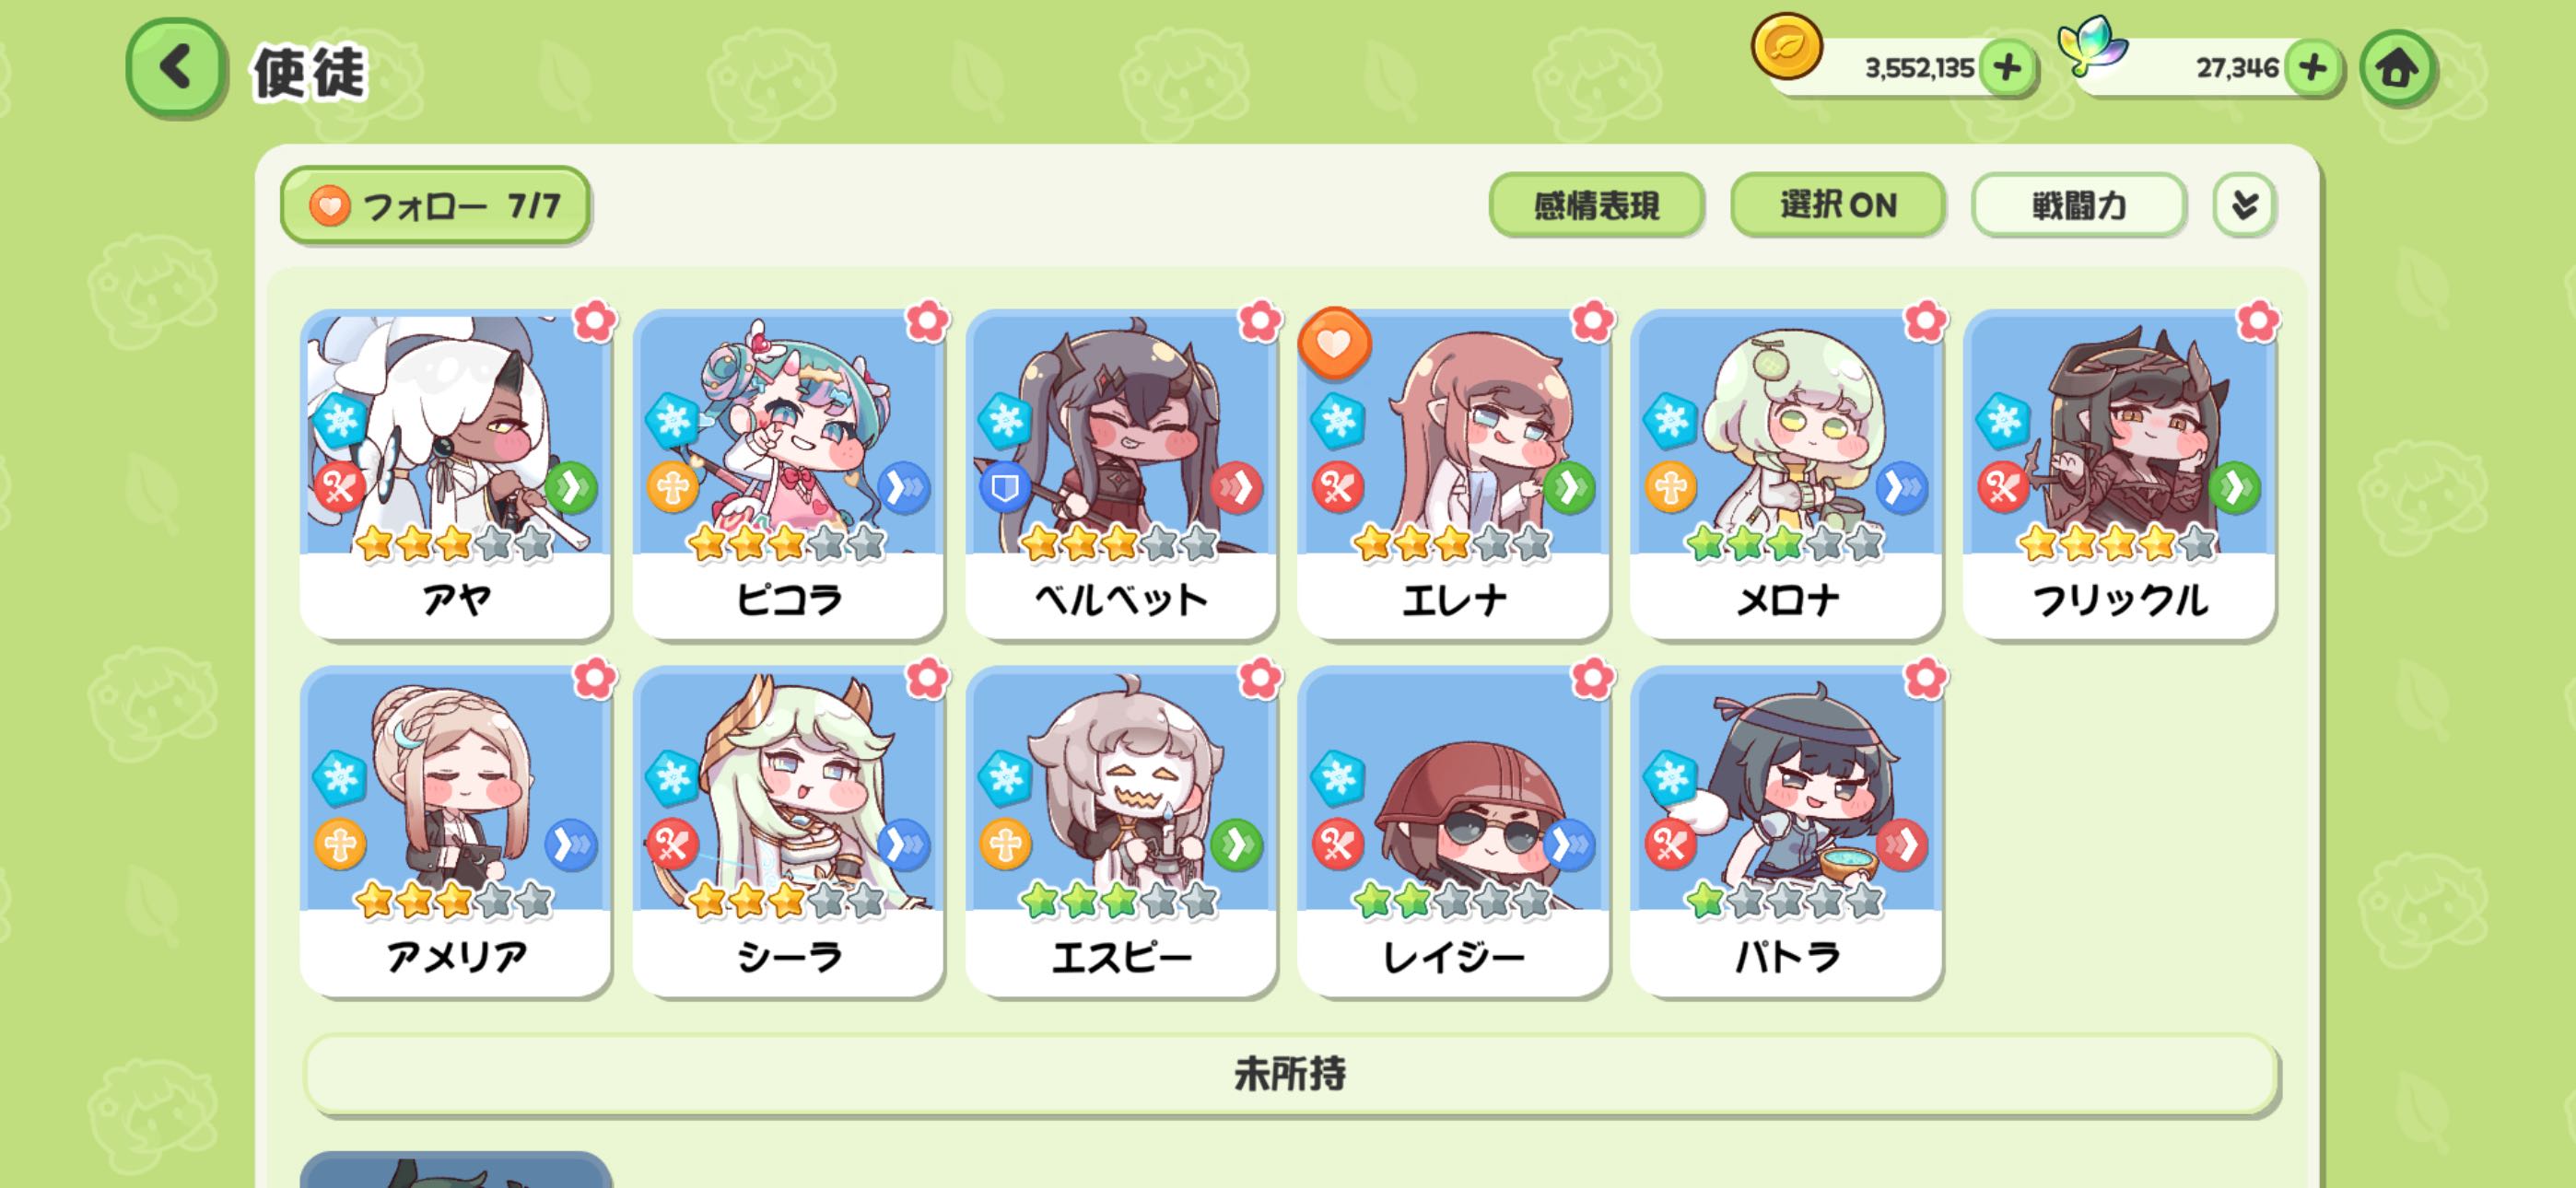Viewport: 2576px width, 1188px height.
Task: Open the メロナ character card
Action: (x=1786, y=474)
